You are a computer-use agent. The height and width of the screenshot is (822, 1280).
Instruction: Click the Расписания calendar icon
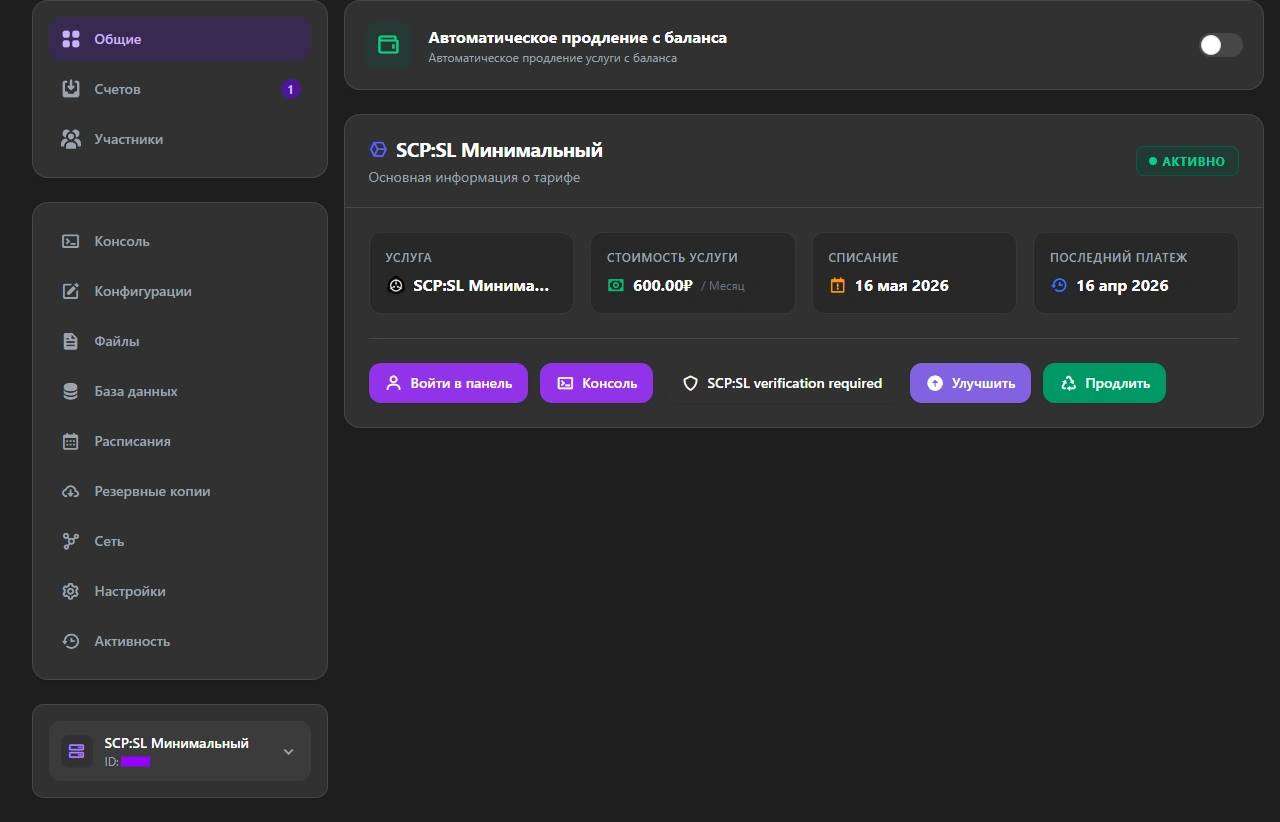click(x=71, y=441)
